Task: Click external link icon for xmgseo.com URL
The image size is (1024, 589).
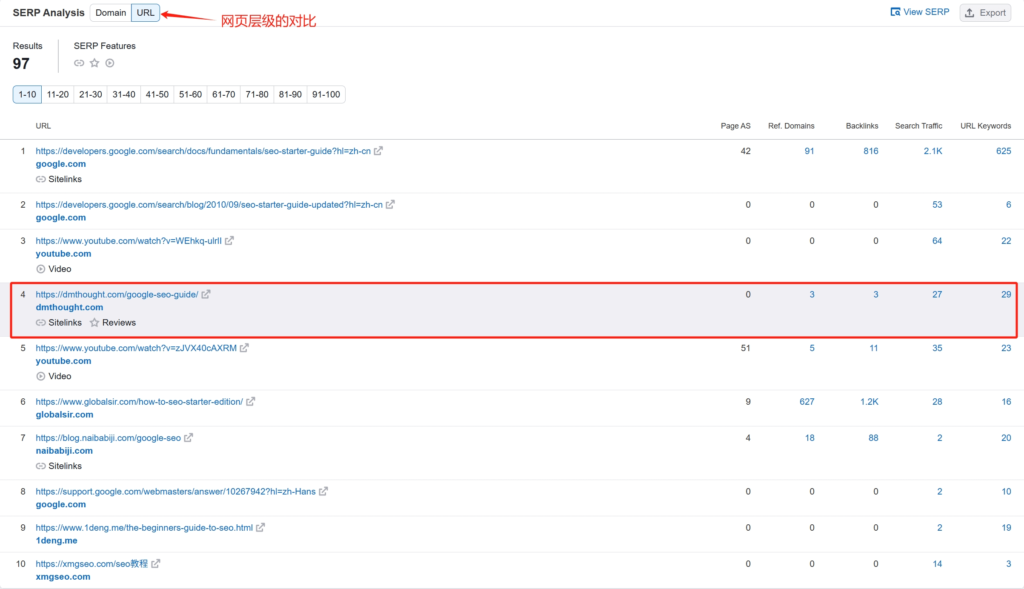Action: (156, 564)
